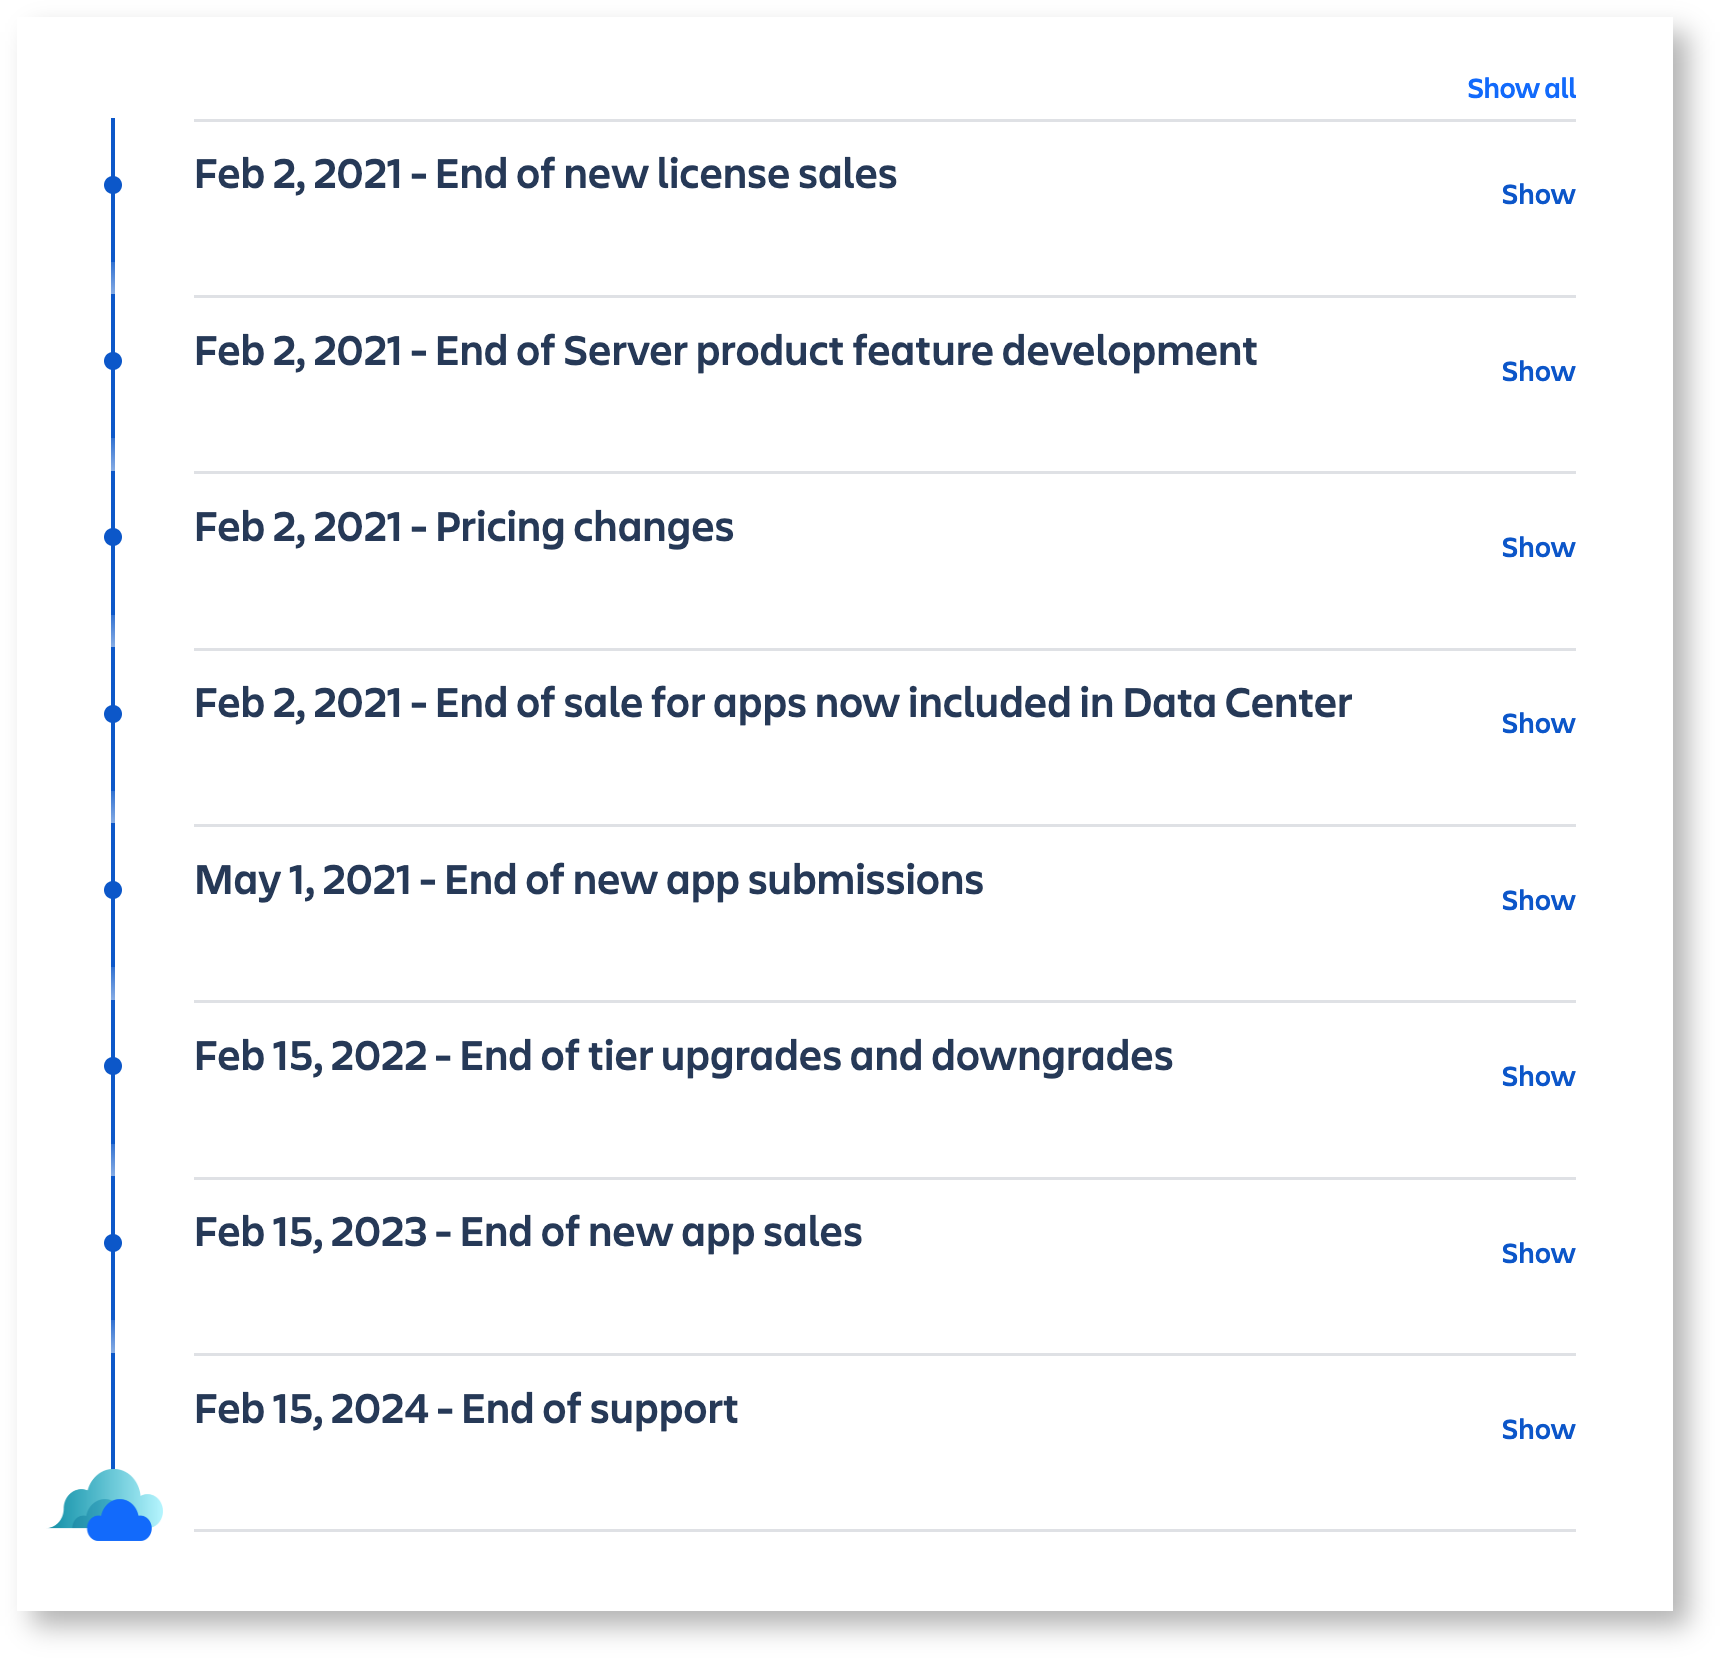
Task: Select the Pricing changes timeline marker
Action: point(113,537)
